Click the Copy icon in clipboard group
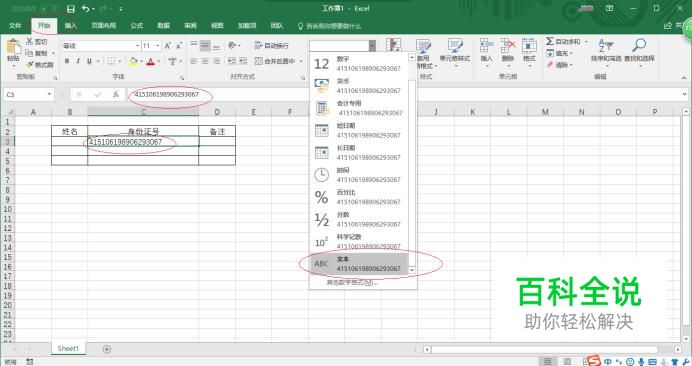The image size is (692, 366). click(x=30, y=53)
